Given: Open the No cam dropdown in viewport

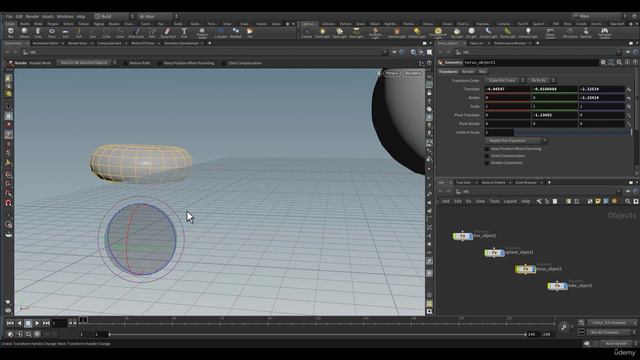Looking at the screenshot, I should click(413, 73).
